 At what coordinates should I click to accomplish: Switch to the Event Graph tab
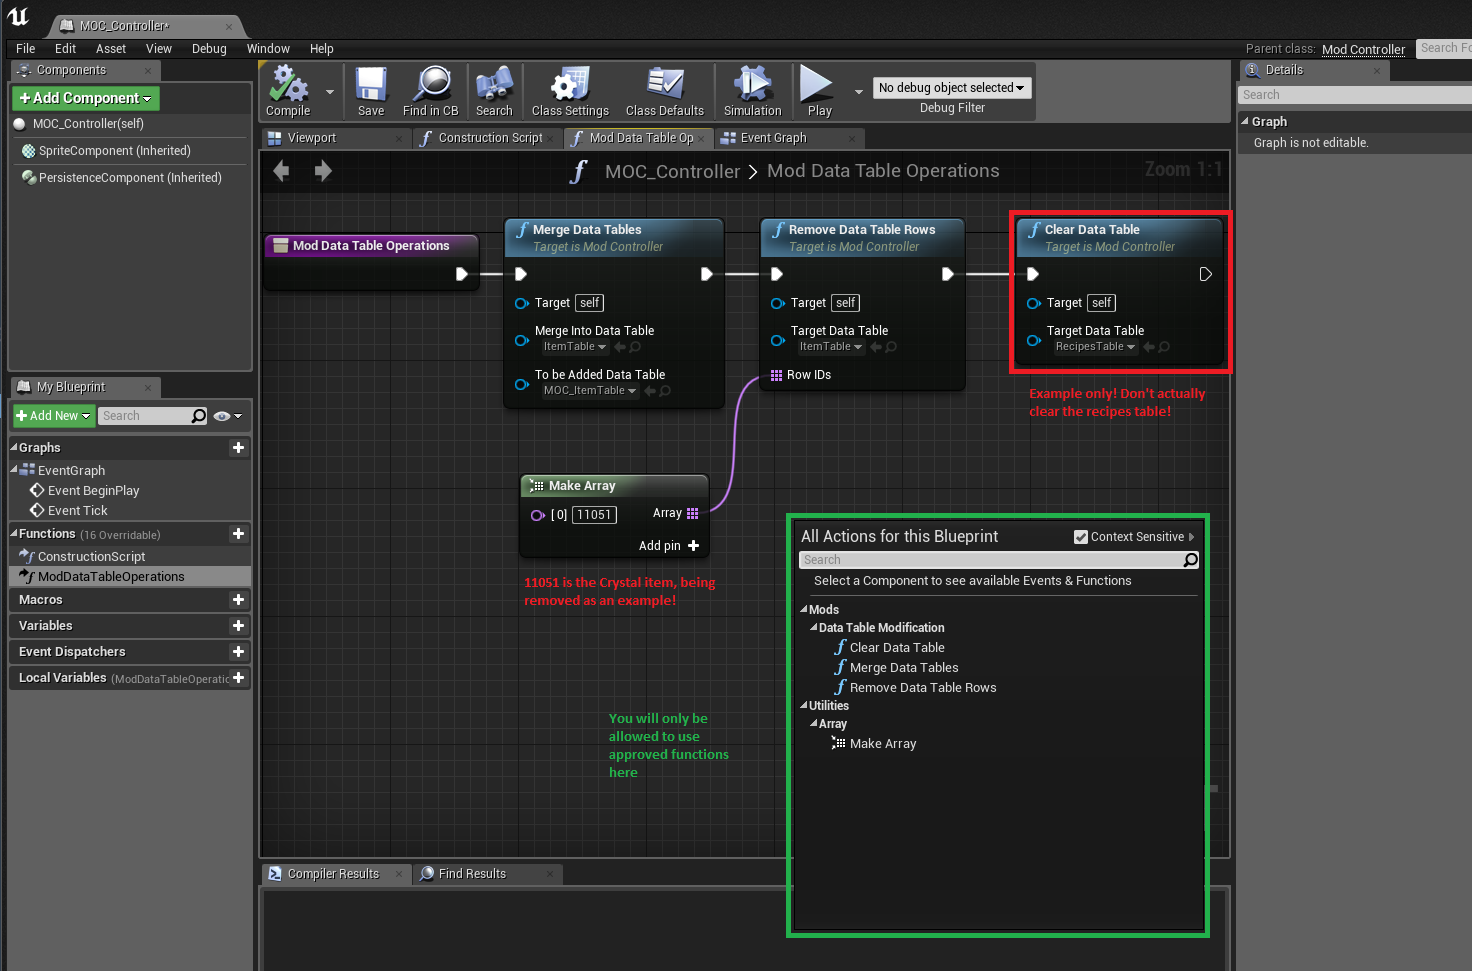pyautogui.click(x=773, y=138)
